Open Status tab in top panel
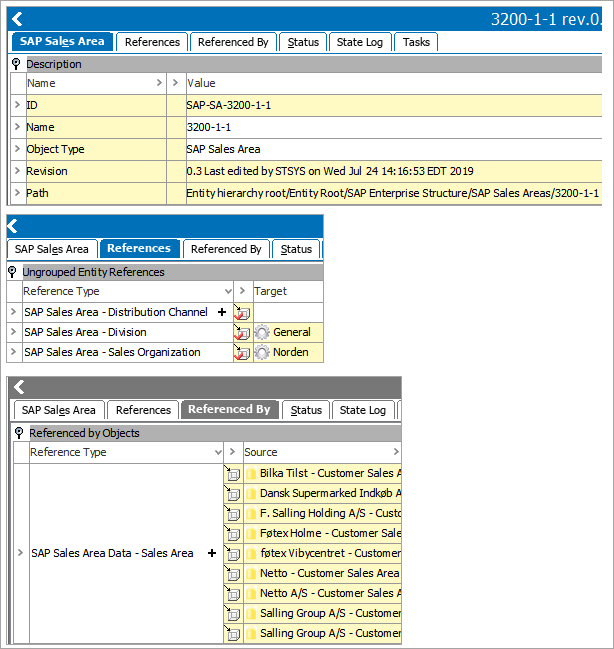The image size is (614, 649). pyautogui.click(x=303, y=42)
